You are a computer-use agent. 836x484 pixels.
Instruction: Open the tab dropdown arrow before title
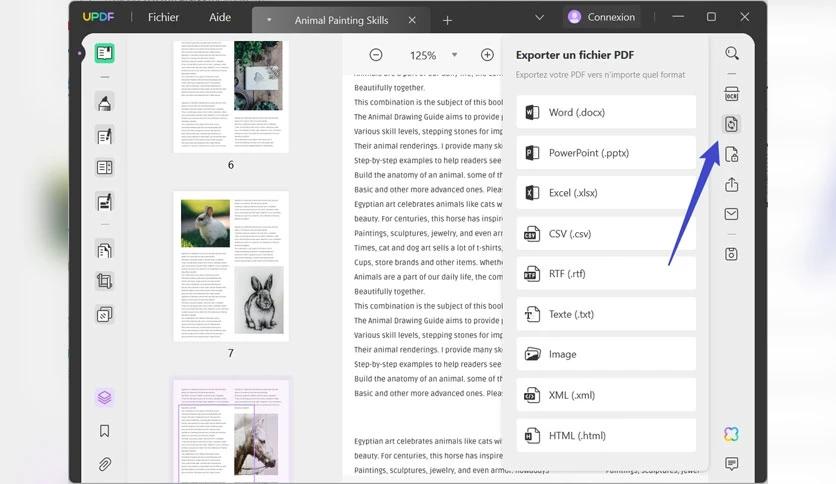[x=269, y=20]
